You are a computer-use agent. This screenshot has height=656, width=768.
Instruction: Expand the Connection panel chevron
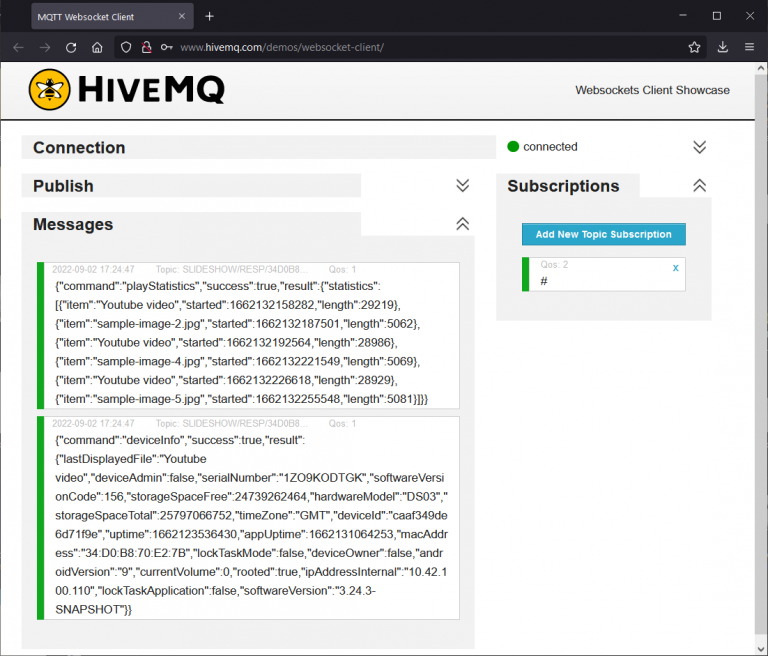coord(700,147)
